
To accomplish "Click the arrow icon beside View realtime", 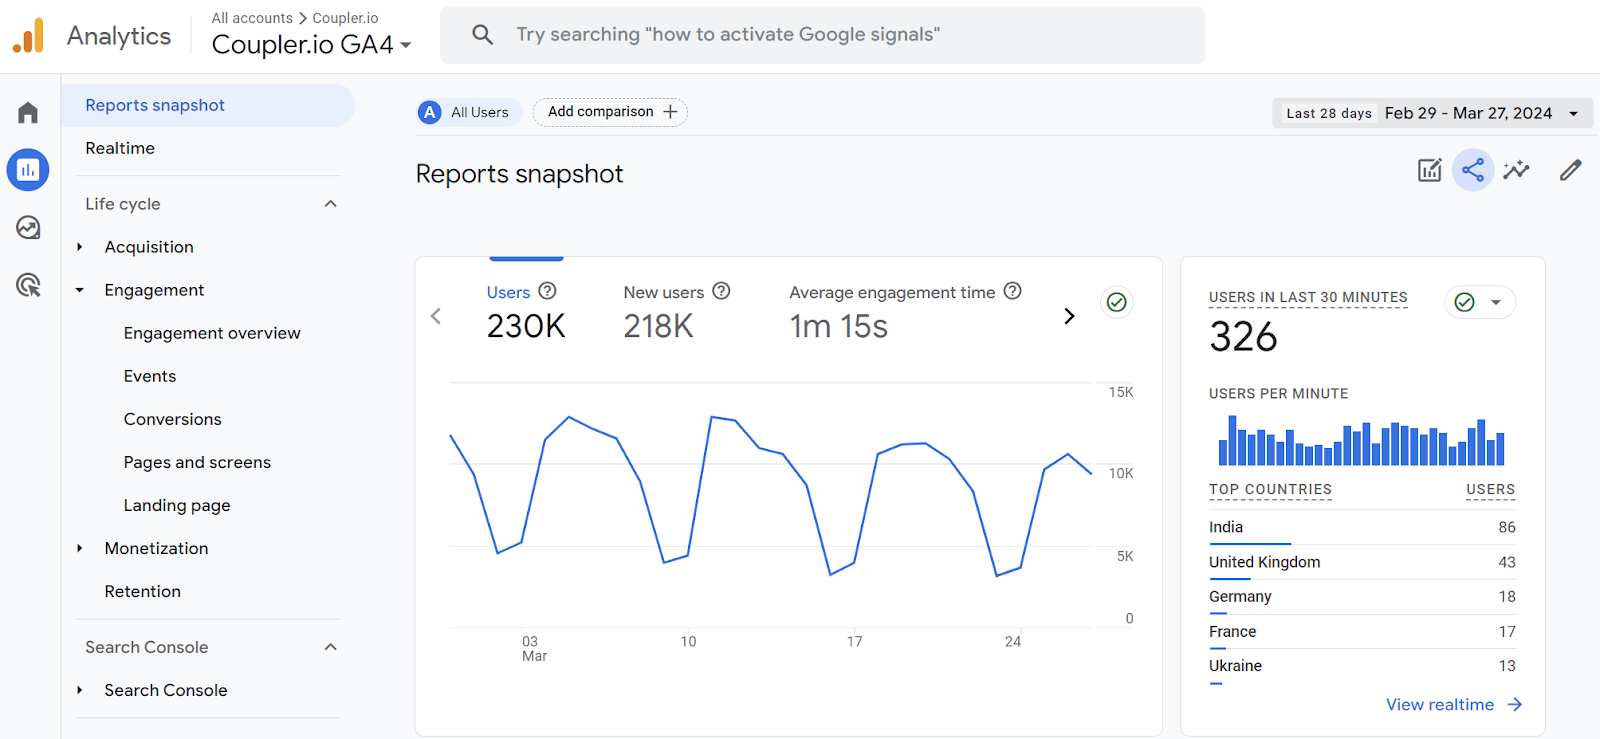I will pyautogui.click(x=1515, y=705).
